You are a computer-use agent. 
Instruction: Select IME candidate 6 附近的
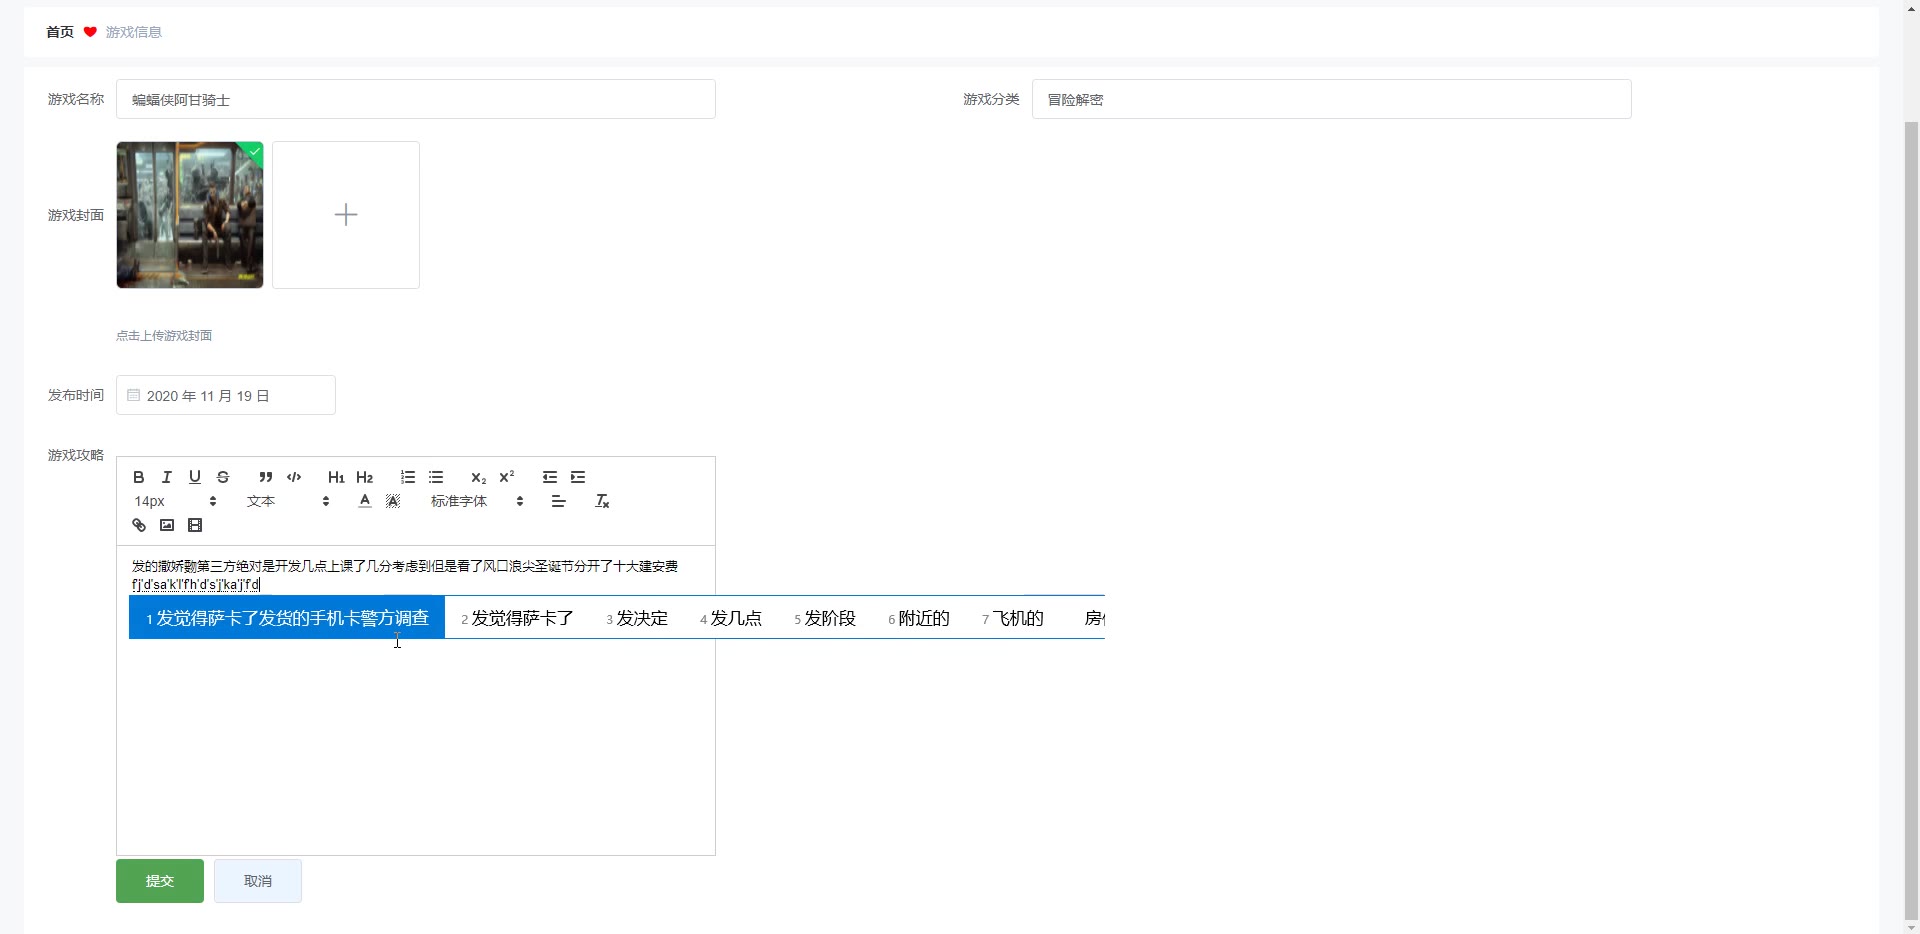coord(919,618)
